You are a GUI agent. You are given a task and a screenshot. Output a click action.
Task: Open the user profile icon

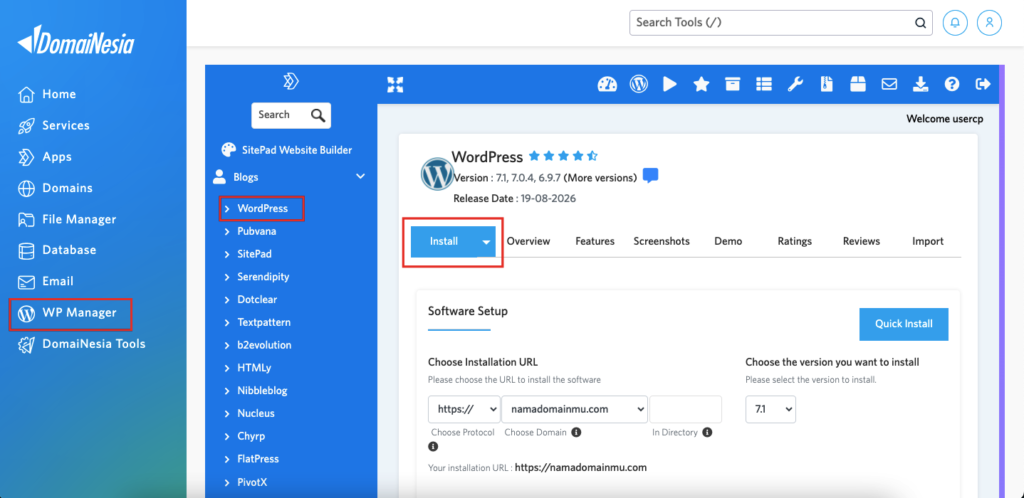(x=989, y=23)
